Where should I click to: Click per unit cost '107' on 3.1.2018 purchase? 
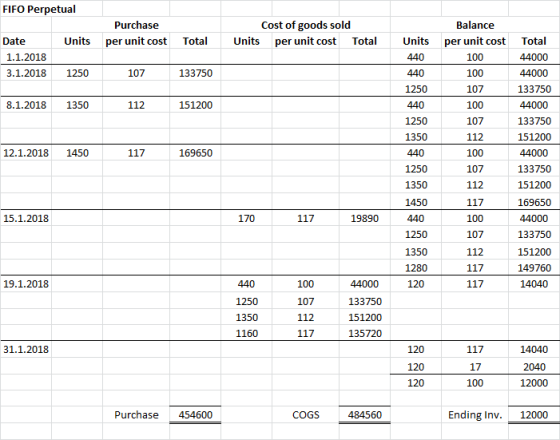136,73
